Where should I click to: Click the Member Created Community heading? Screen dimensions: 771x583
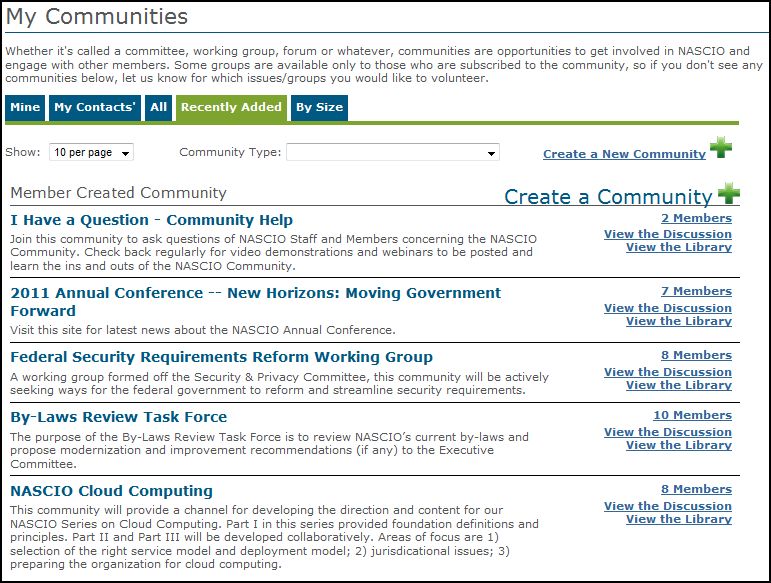pos(119,193)
